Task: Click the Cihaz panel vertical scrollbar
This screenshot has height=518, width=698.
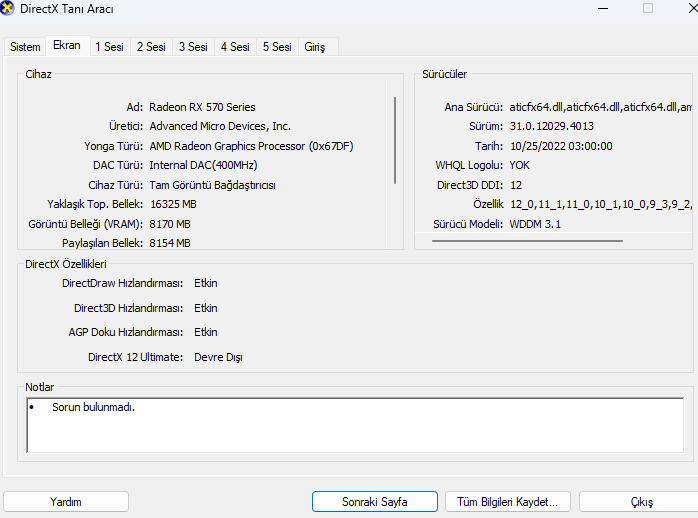Action: (395, 140)
